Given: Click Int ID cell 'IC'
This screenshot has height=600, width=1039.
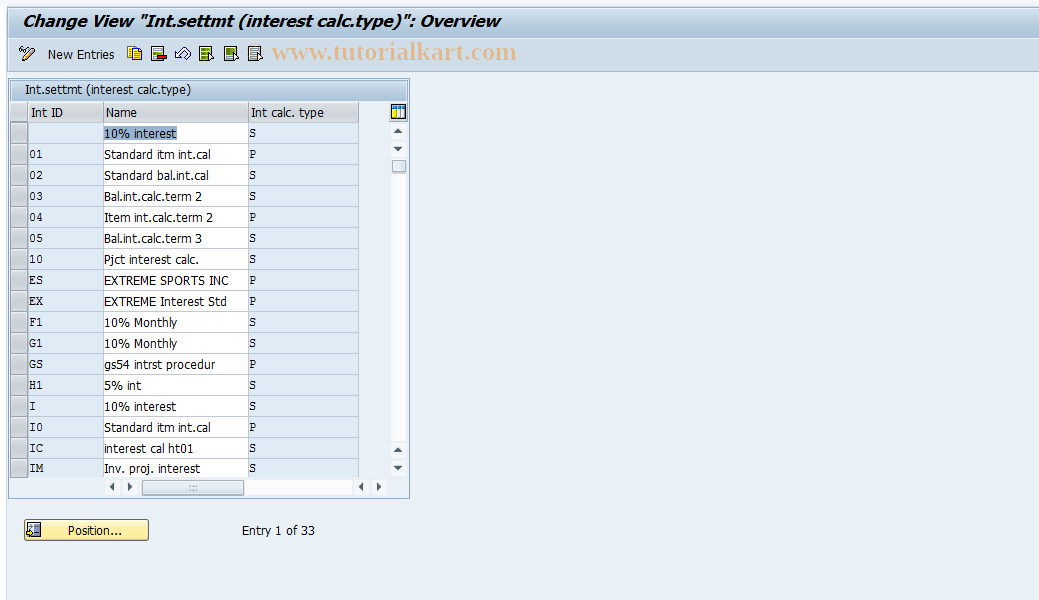Looking at the screenshot, I should 66,449.
